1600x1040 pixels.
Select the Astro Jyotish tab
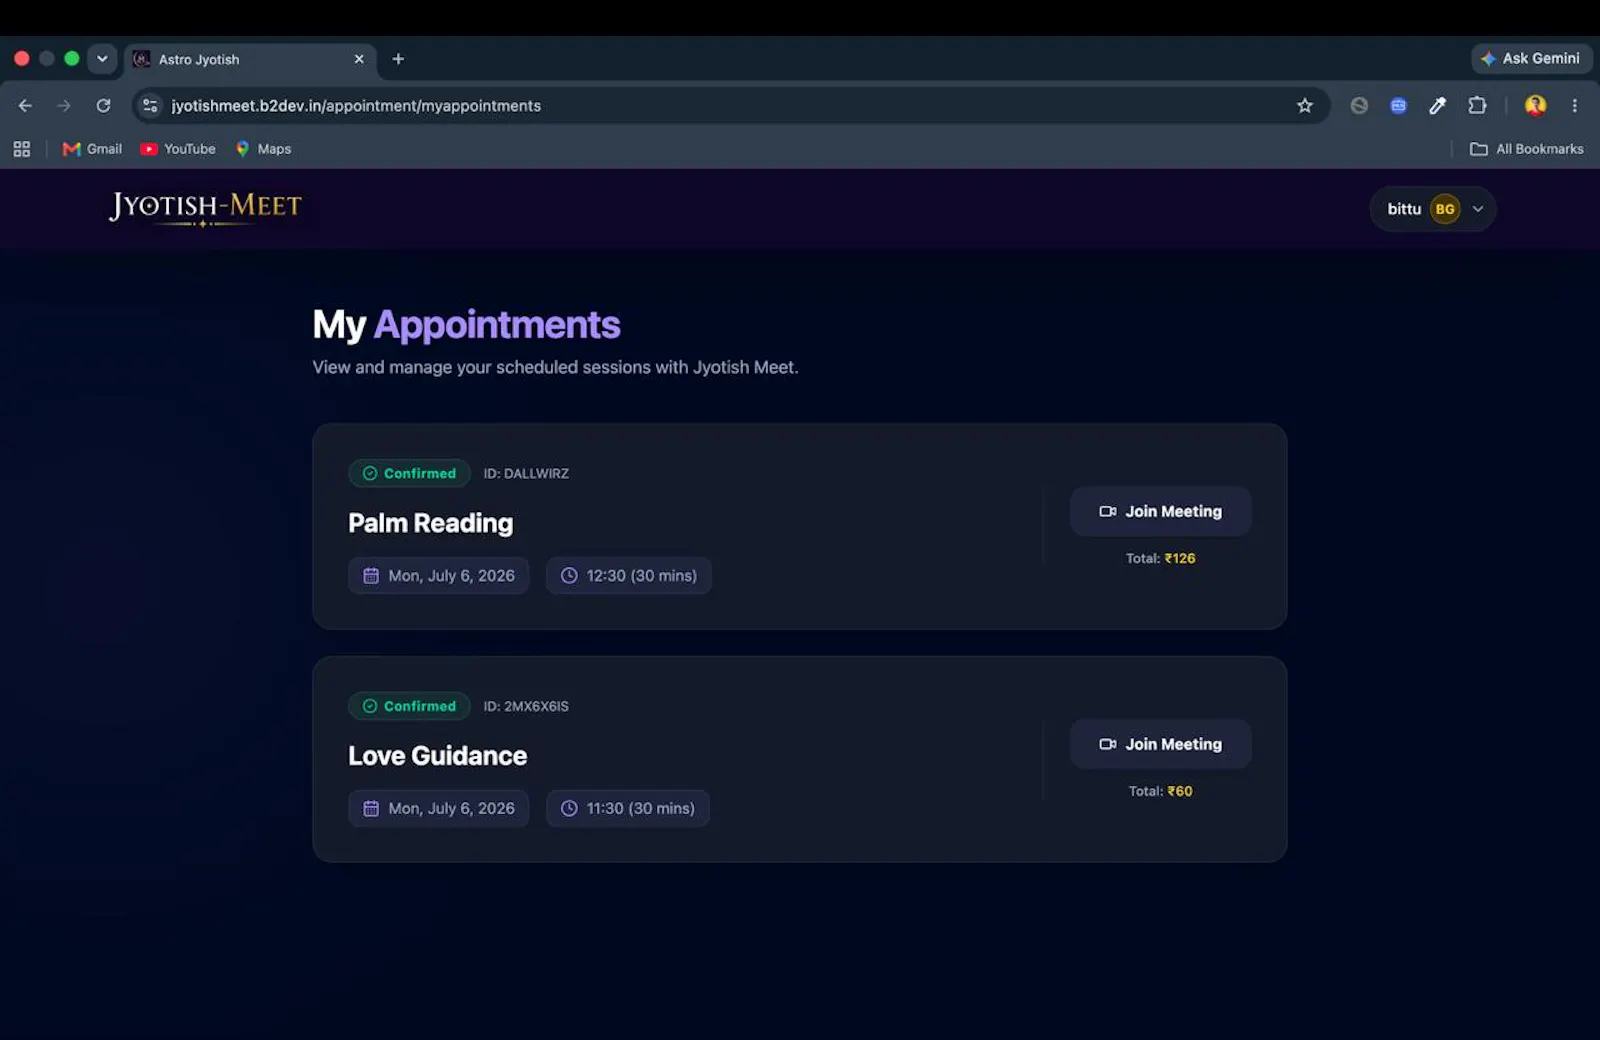point(250,60)
